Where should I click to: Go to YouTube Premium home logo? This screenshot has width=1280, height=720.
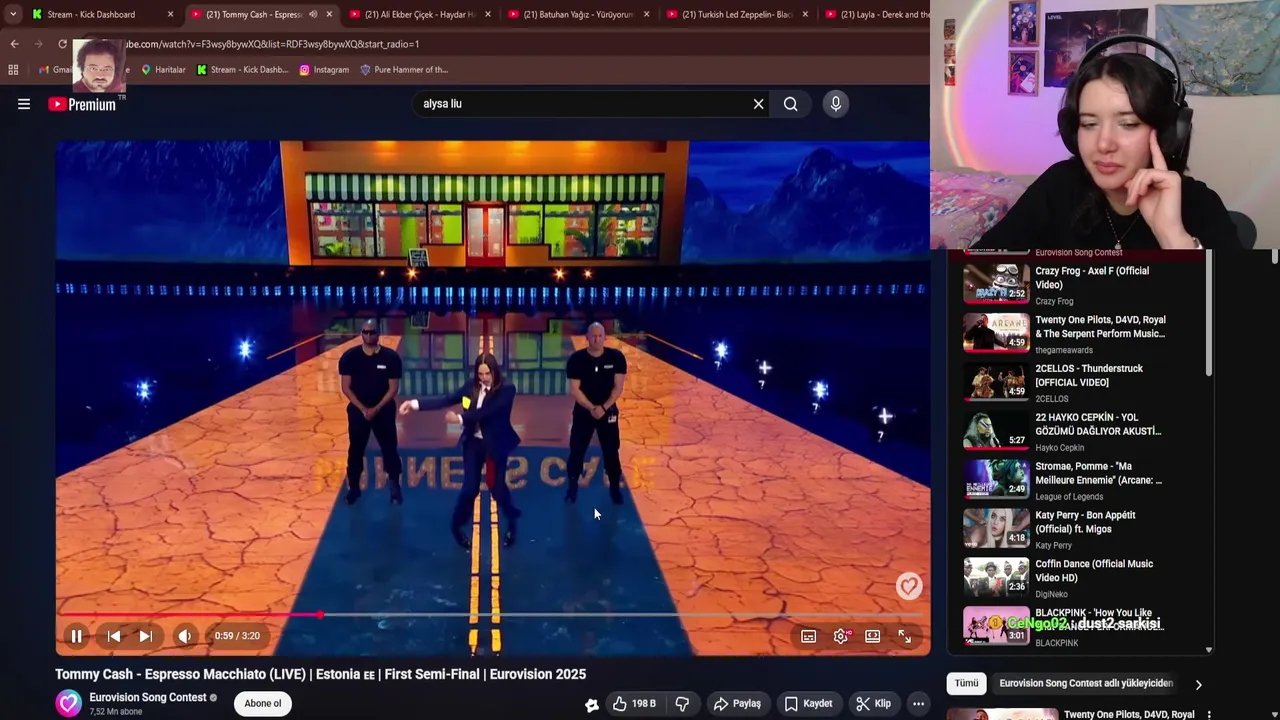pyautogui.click(x=82, y=104)
